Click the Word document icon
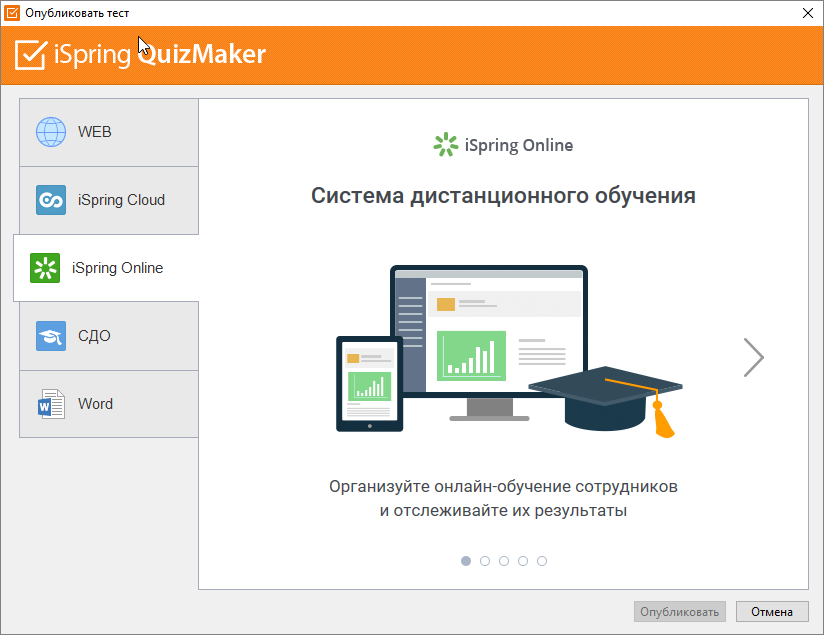 (51, 404)
